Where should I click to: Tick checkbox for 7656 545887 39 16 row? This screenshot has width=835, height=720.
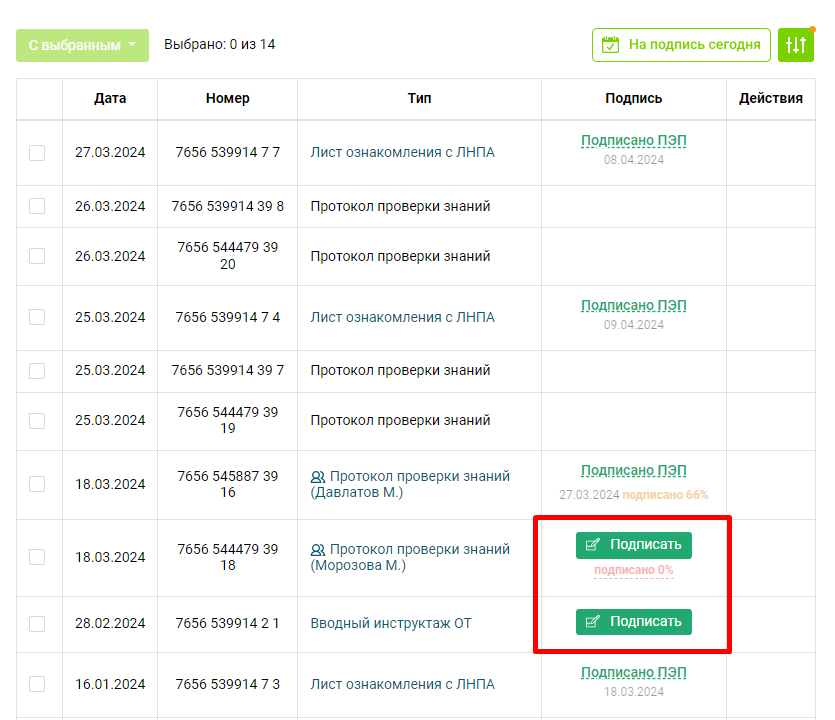37,484
